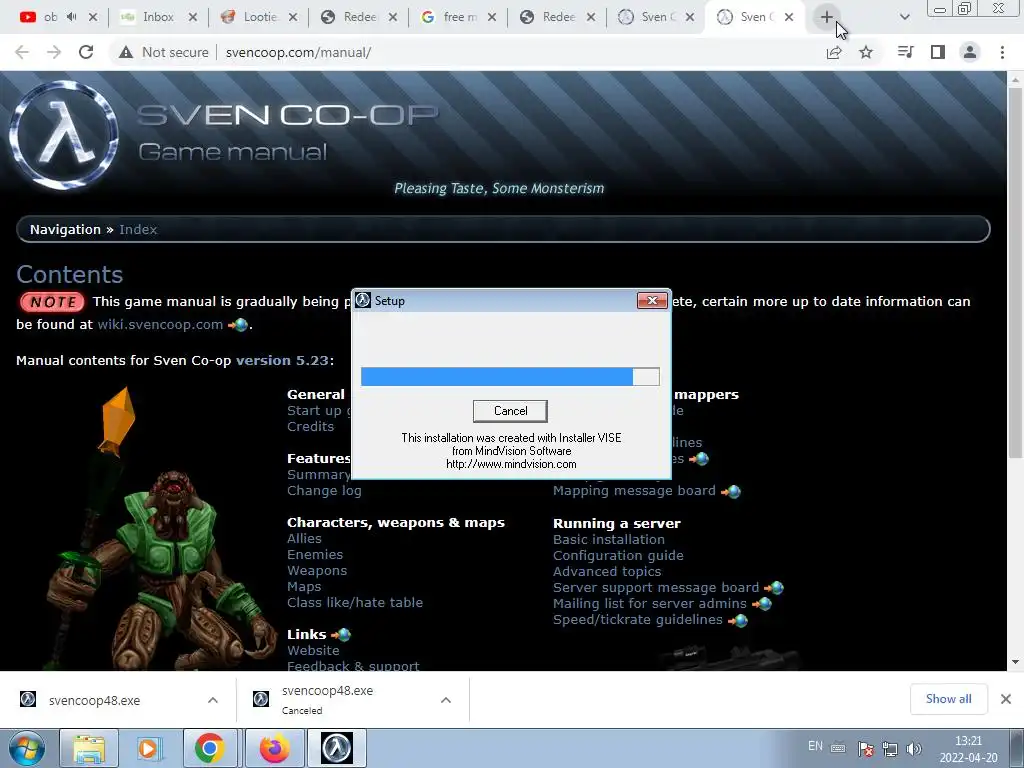
Task: Open the version 5.23 link
Action: 282,360
